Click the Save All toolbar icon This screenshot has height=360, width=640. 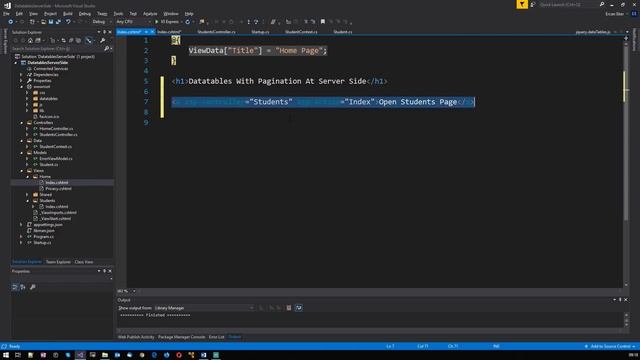pyautogui.click(x=58, y=22)
